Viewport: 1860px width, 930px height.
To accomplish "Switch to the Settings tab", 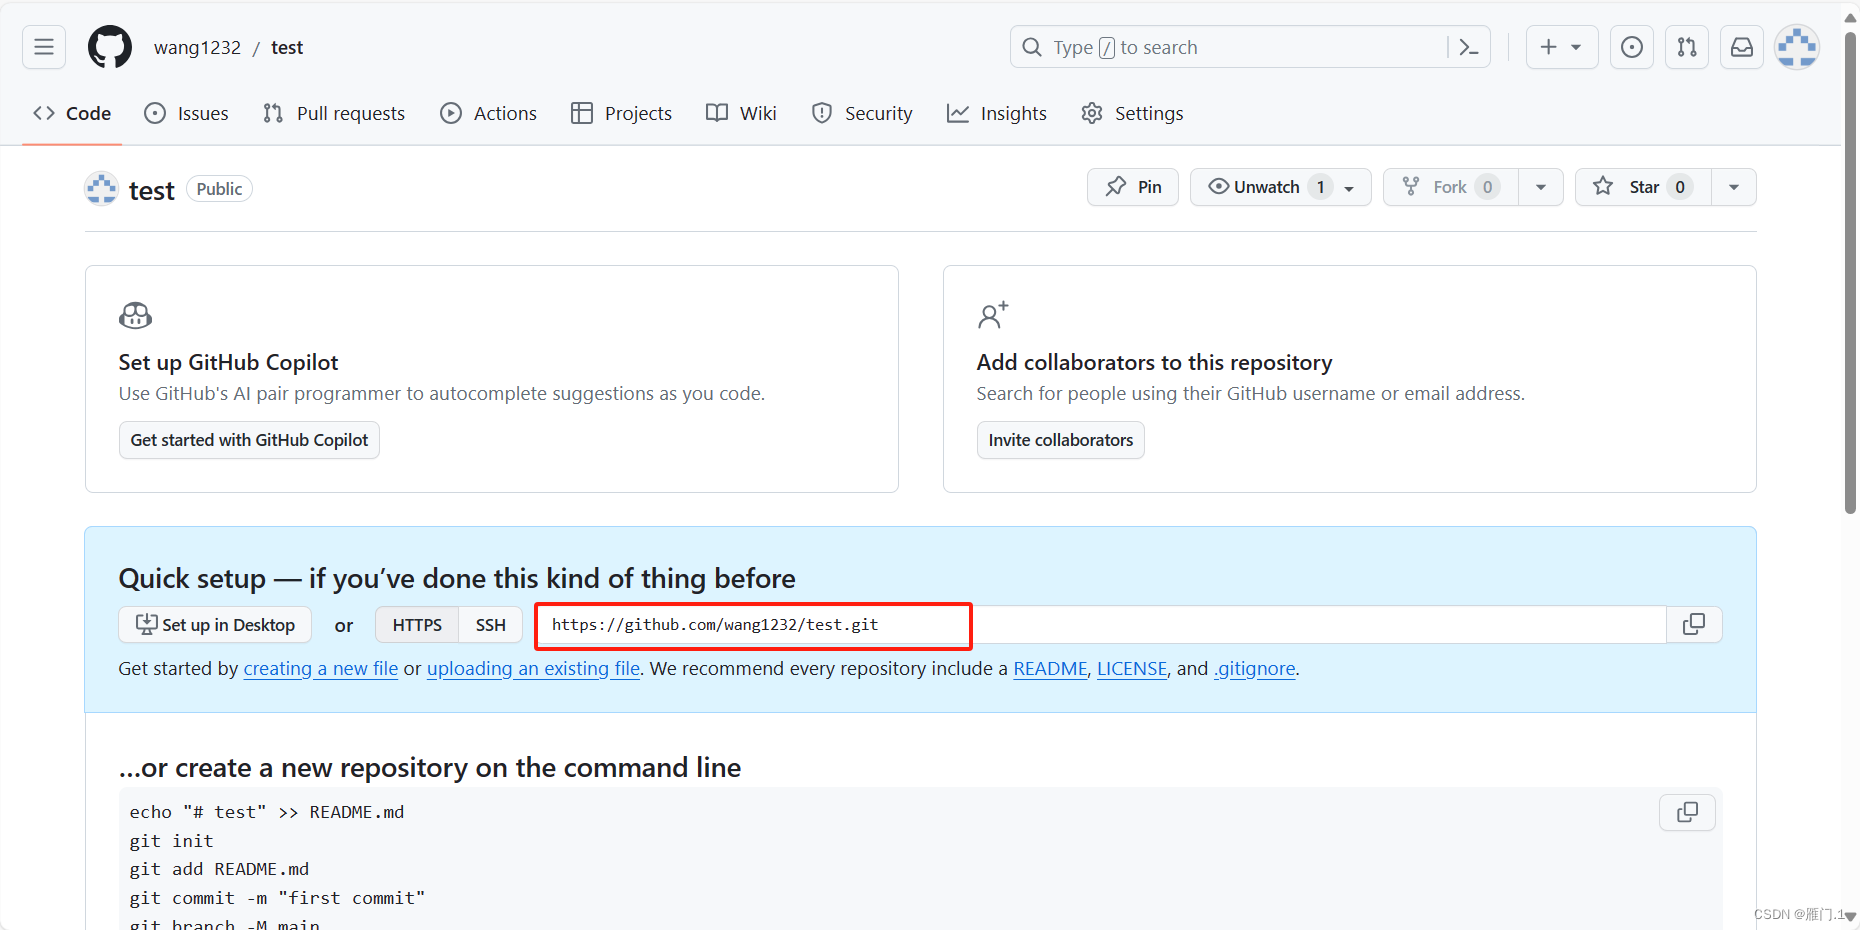I will [1133, 113].
